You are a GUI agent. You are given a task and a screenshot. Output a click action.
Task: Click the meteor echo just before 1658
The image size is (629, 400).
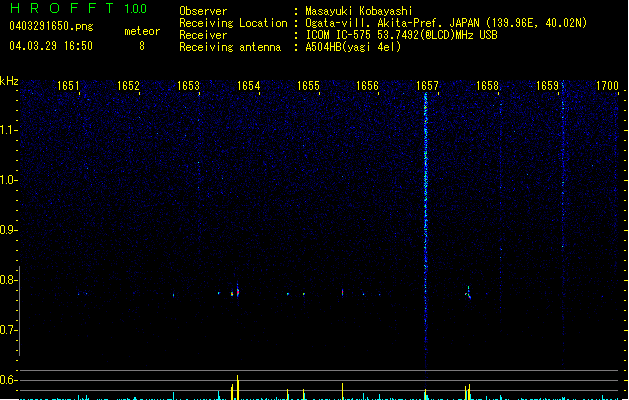468,293
